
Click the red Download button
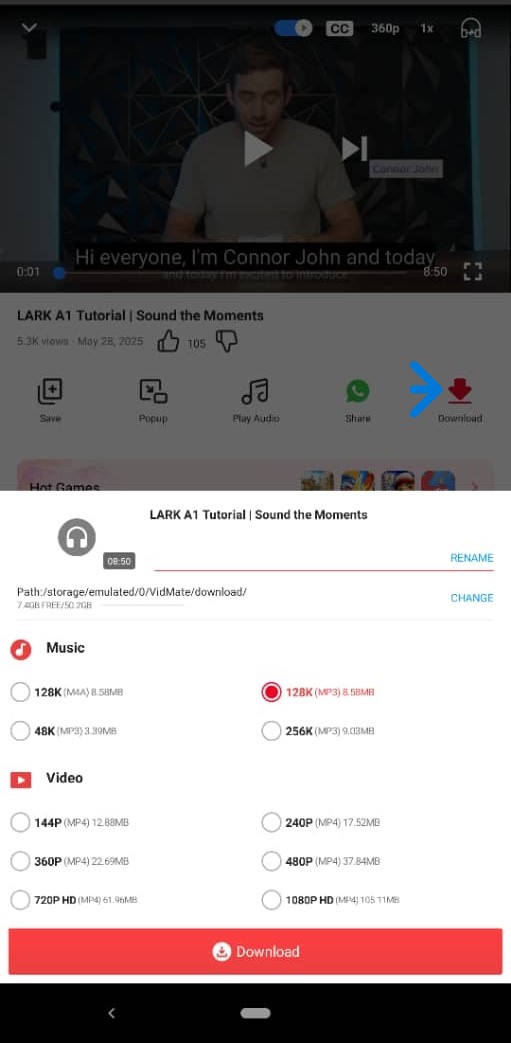[256, 951]
